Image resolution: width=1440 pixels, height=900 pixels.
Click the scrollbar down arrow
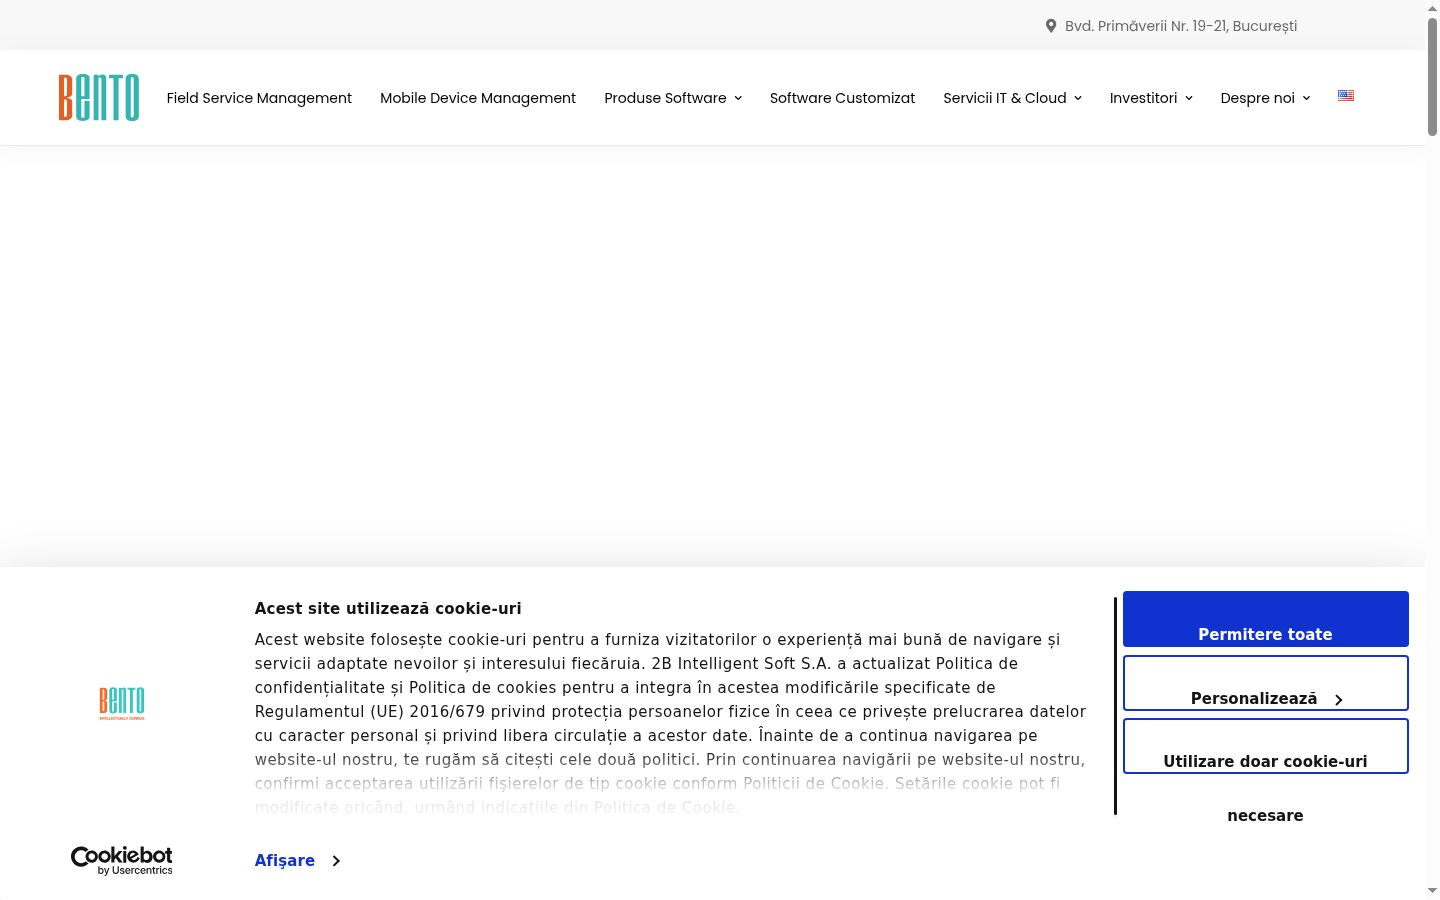pos(1432,890)
